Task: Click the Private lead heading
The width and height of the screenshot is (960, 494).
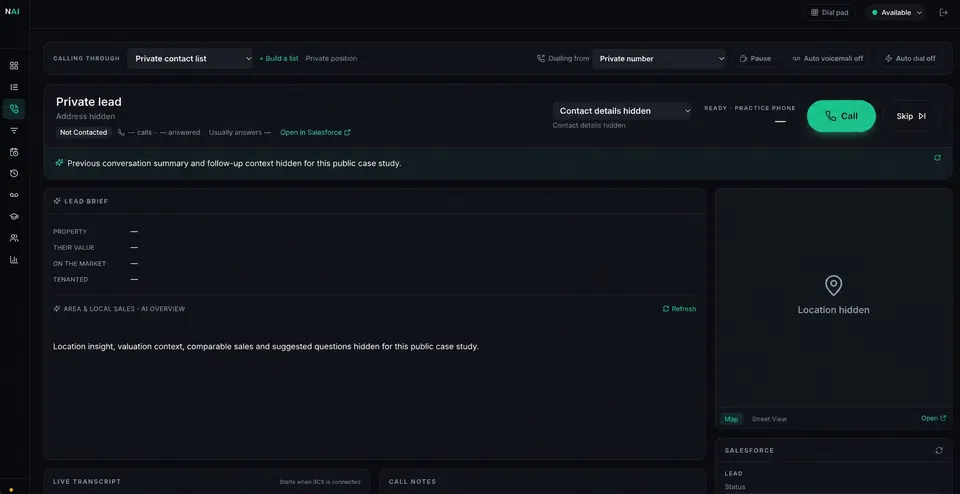Action: 89,102
